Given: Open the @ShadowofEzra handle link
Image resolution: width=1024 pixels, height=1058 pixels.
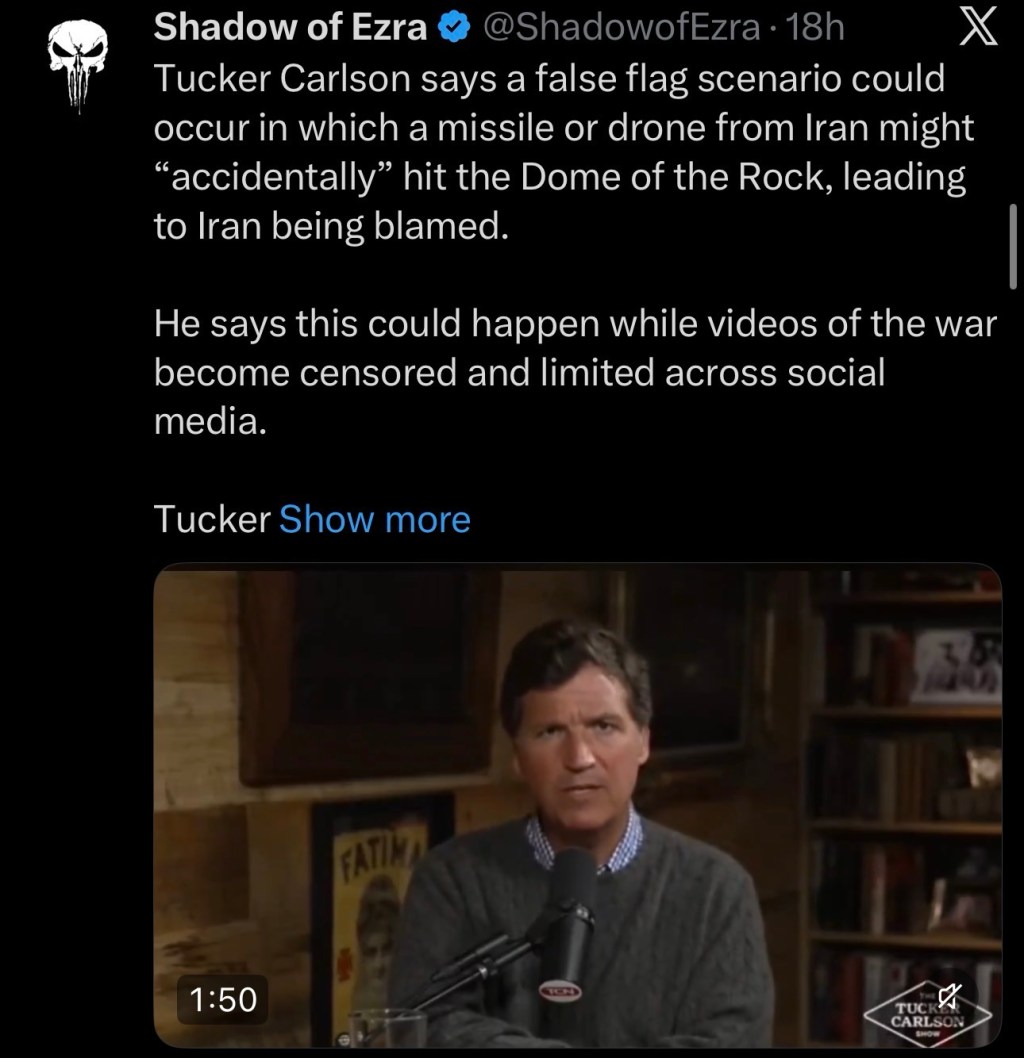Looking at the screenshot, I should coord(621,28).
